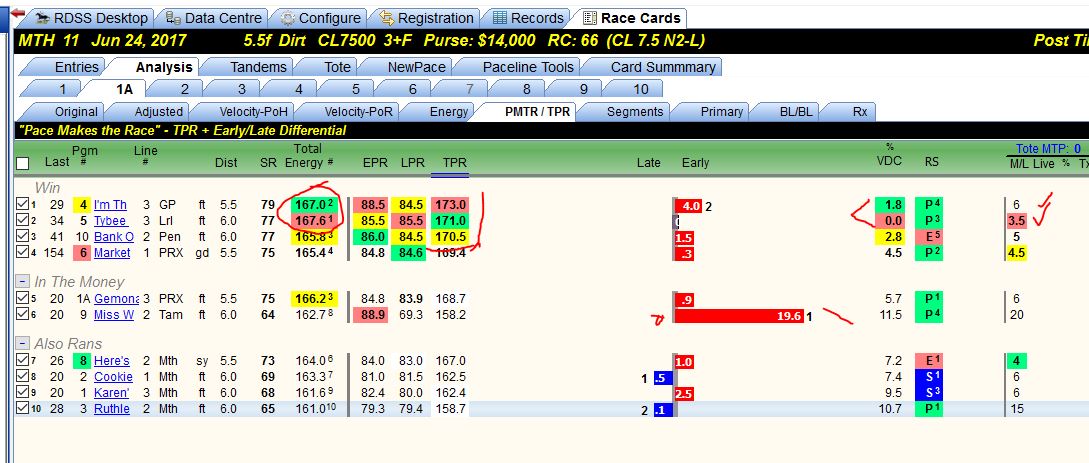Click the 4.0 Early bar for I'm Th
Viewport: 1089px width, 463px height.
(x=689, y=206)
